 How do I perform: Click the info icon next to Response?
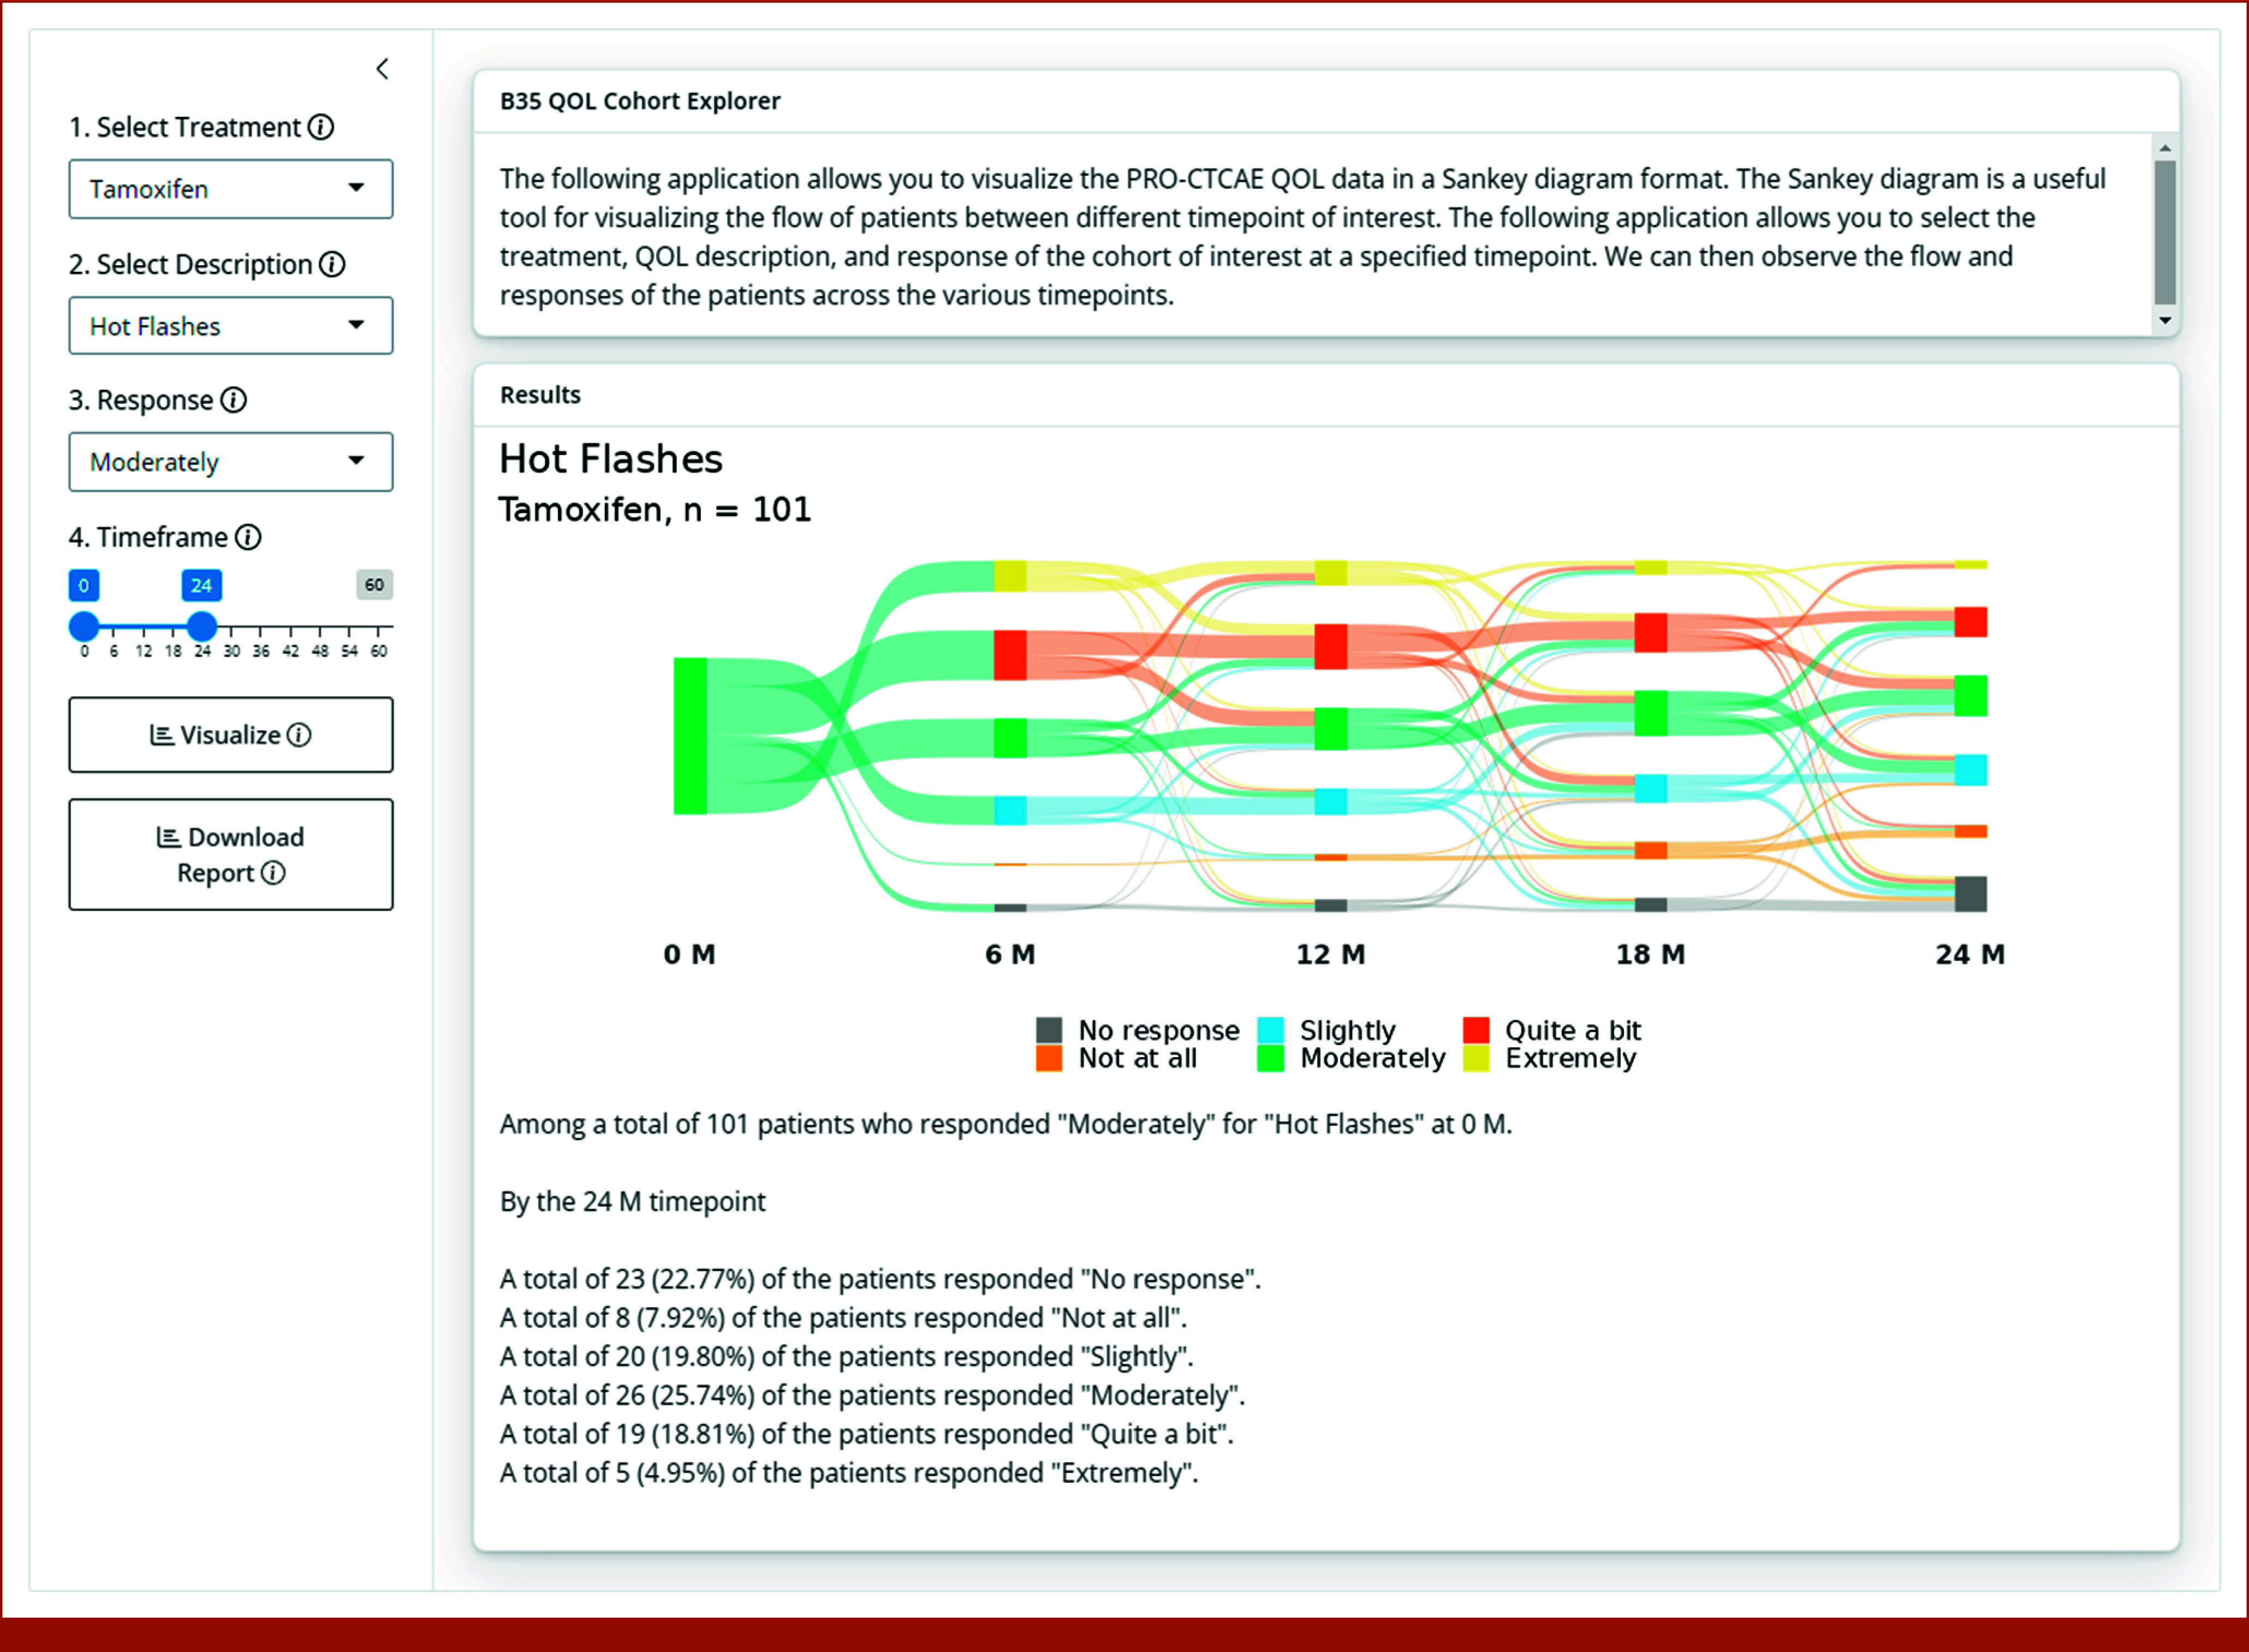pyautogui.click(x=233, y=400)
